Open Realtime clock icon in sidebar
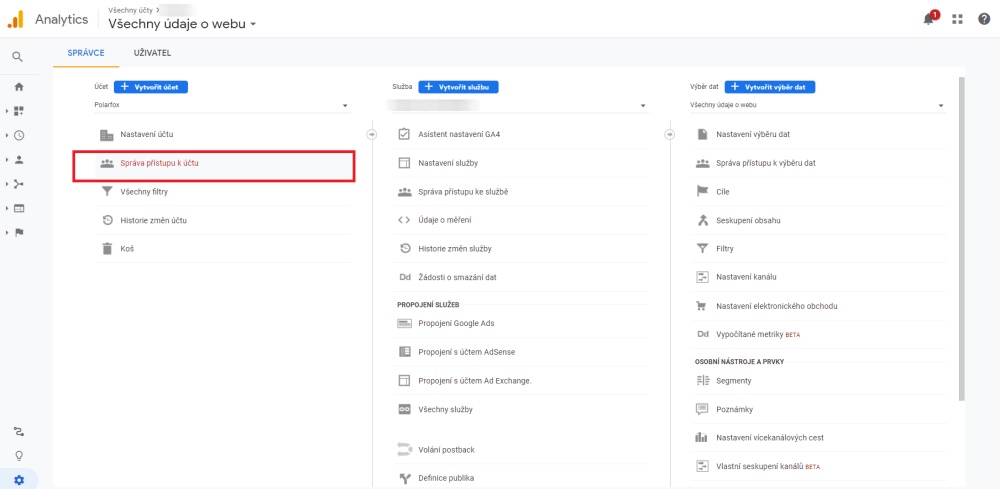Viewport: 1000px width, 489px height. pos(18,135)
